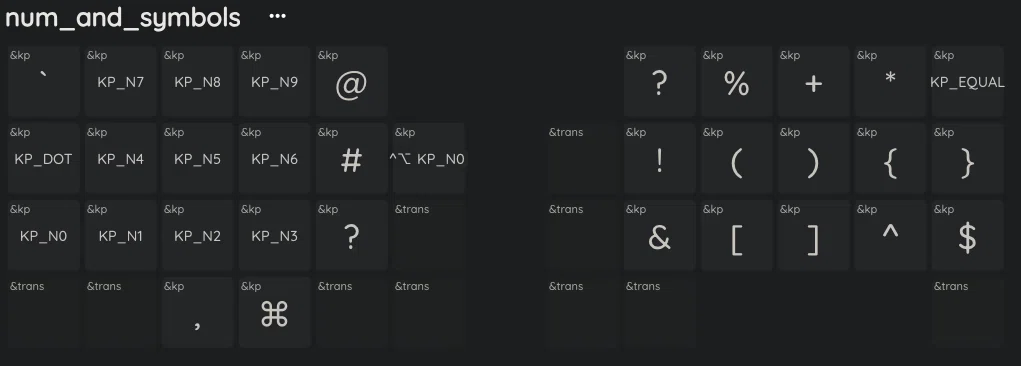This screenshot has width=1021, height=366.
Task: Choose the Ctrl+Alt KP_N0 combo key
Action: coord(428,158)
